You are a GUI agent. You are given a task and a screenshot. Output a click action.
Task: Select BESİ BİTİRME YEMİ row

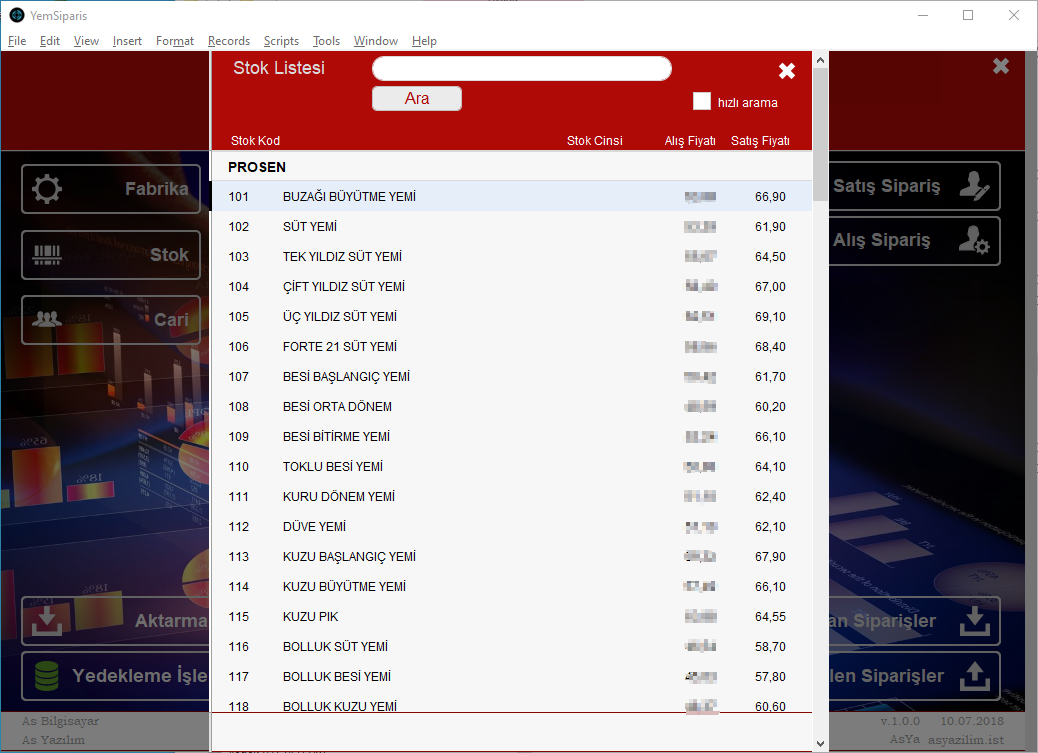tap(511, 436)
